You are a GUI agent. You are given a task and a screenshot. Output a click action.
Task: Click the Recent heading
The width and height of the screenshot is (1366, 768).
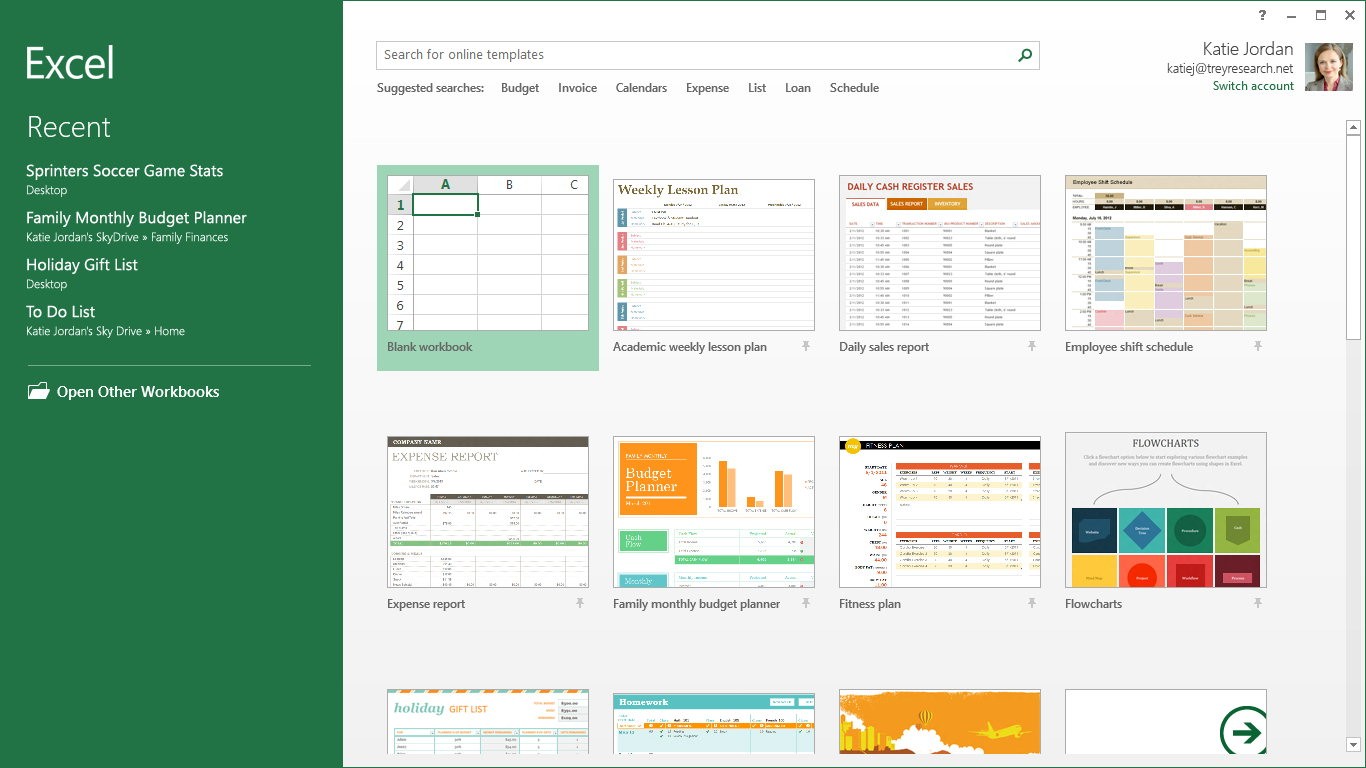click(x=68, y=127)
